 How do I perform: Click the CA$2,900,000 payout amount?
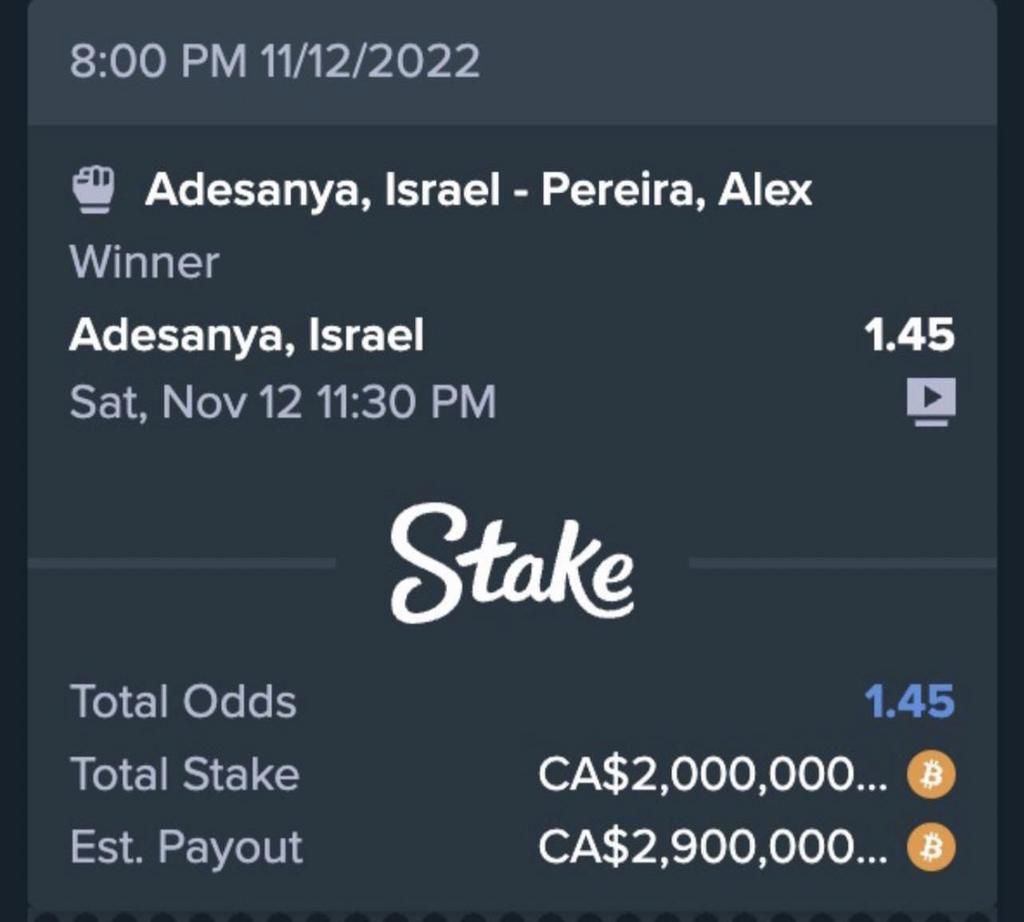pos(712,848)
